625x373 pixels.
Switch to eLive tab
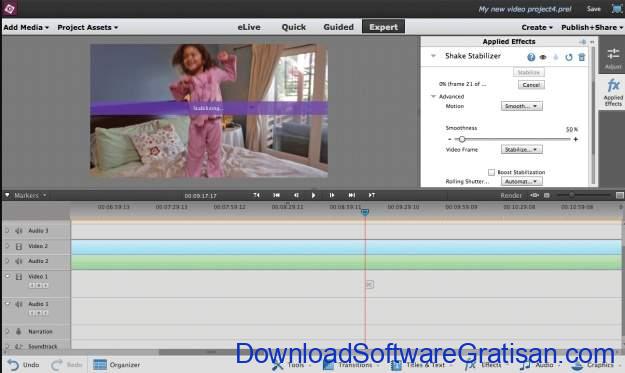click(x=249, y=27)
